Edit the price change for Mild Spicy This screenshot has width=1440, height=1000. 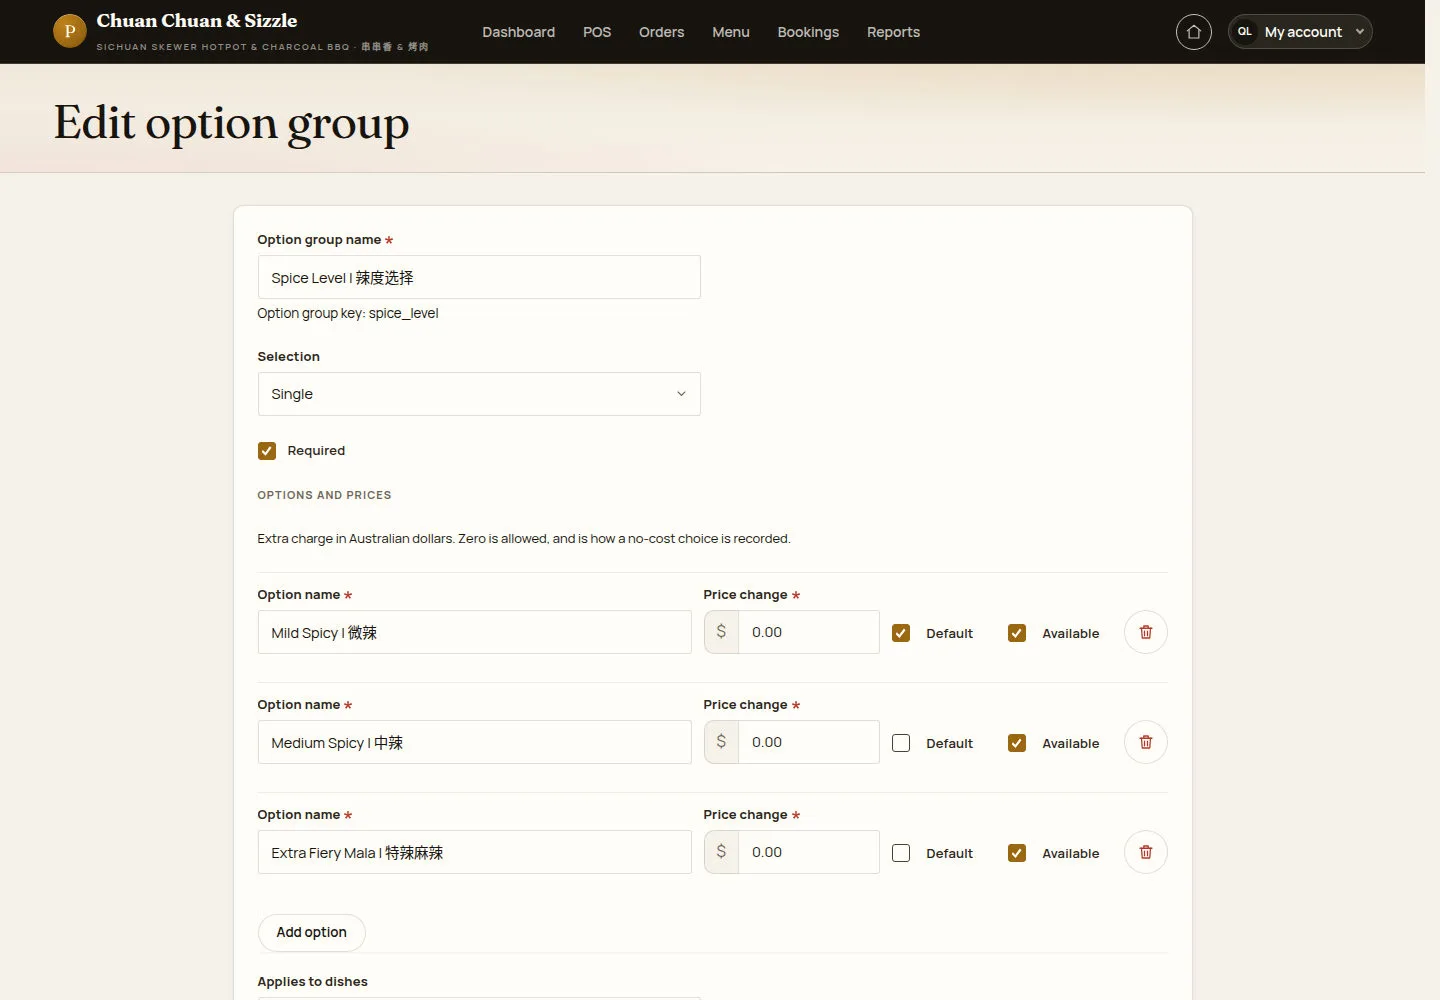click(808, 632)
